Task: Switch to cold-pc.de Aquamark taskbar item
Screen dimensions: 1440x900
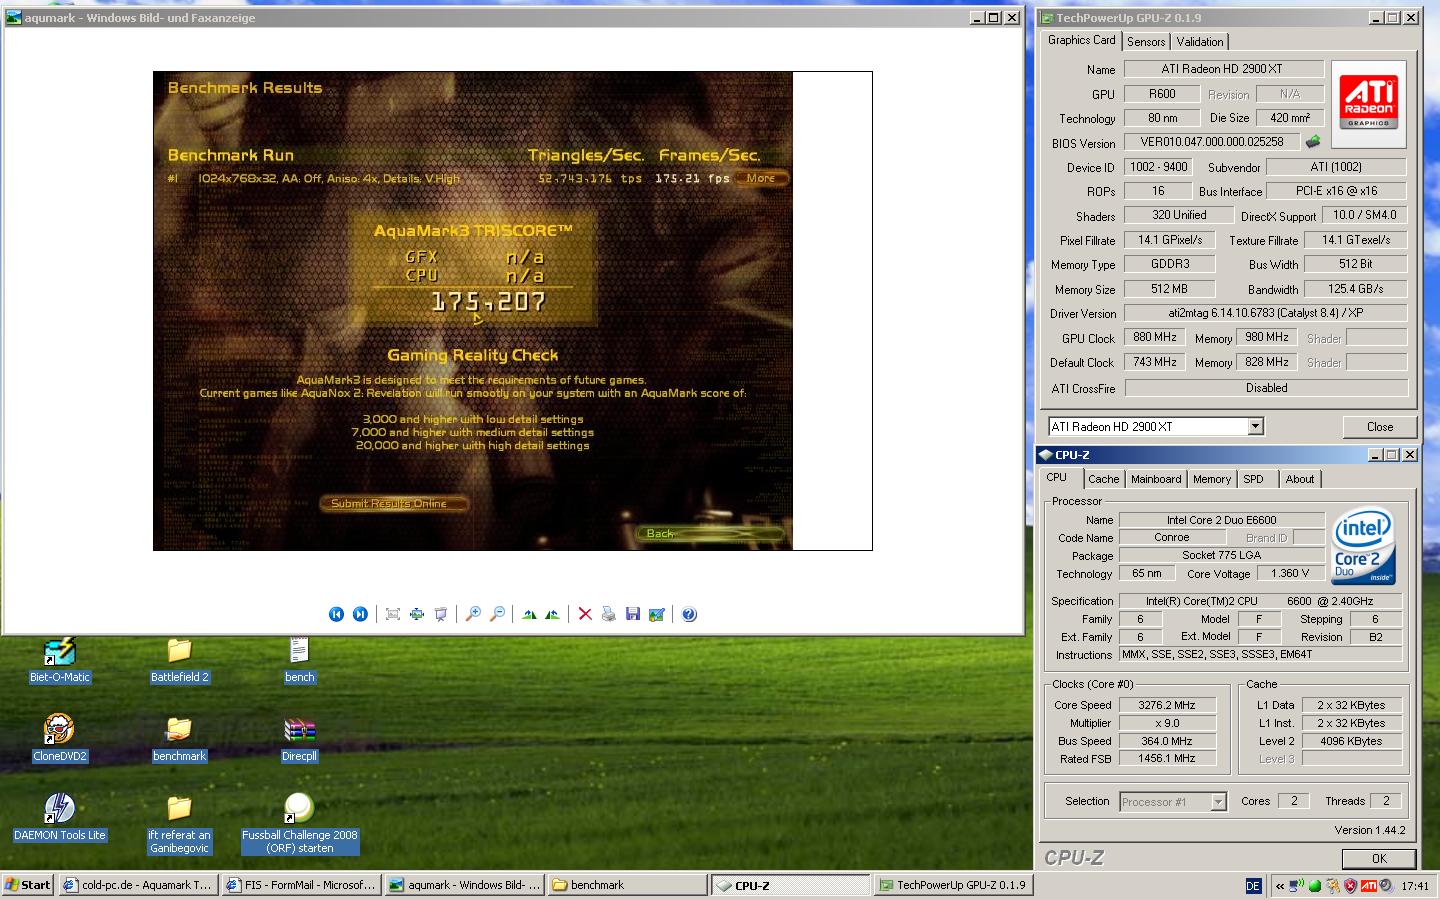Action: click(138, 885)
